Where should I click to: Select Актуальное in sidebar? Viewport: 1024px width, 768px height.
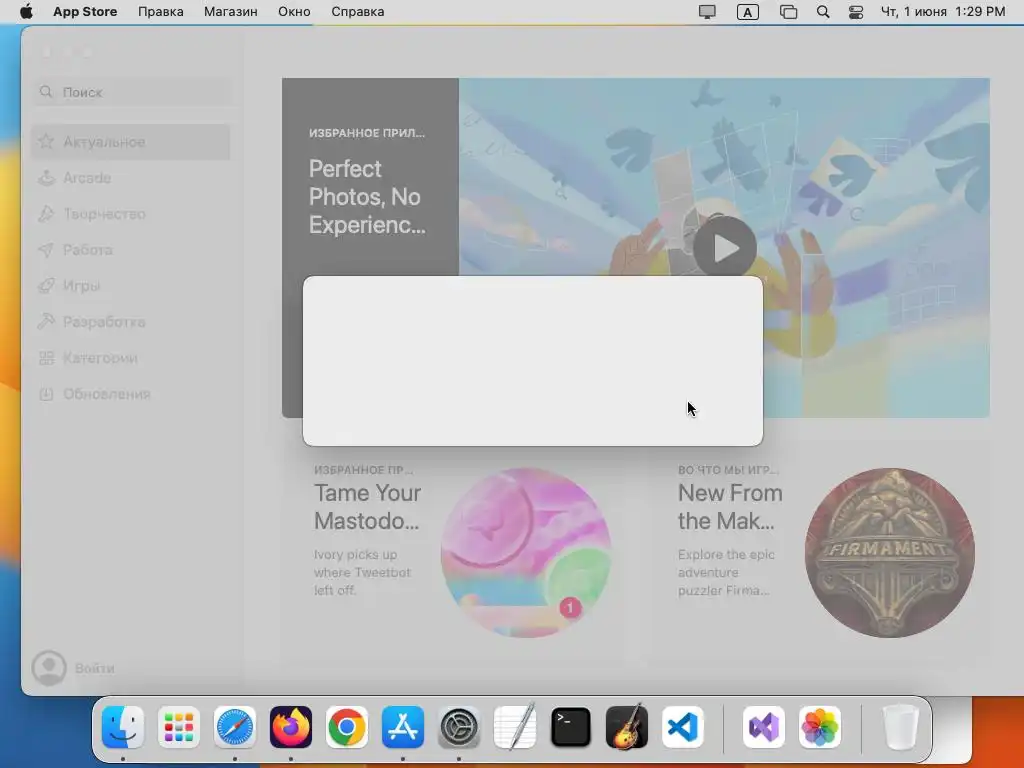tap(131, 142)
